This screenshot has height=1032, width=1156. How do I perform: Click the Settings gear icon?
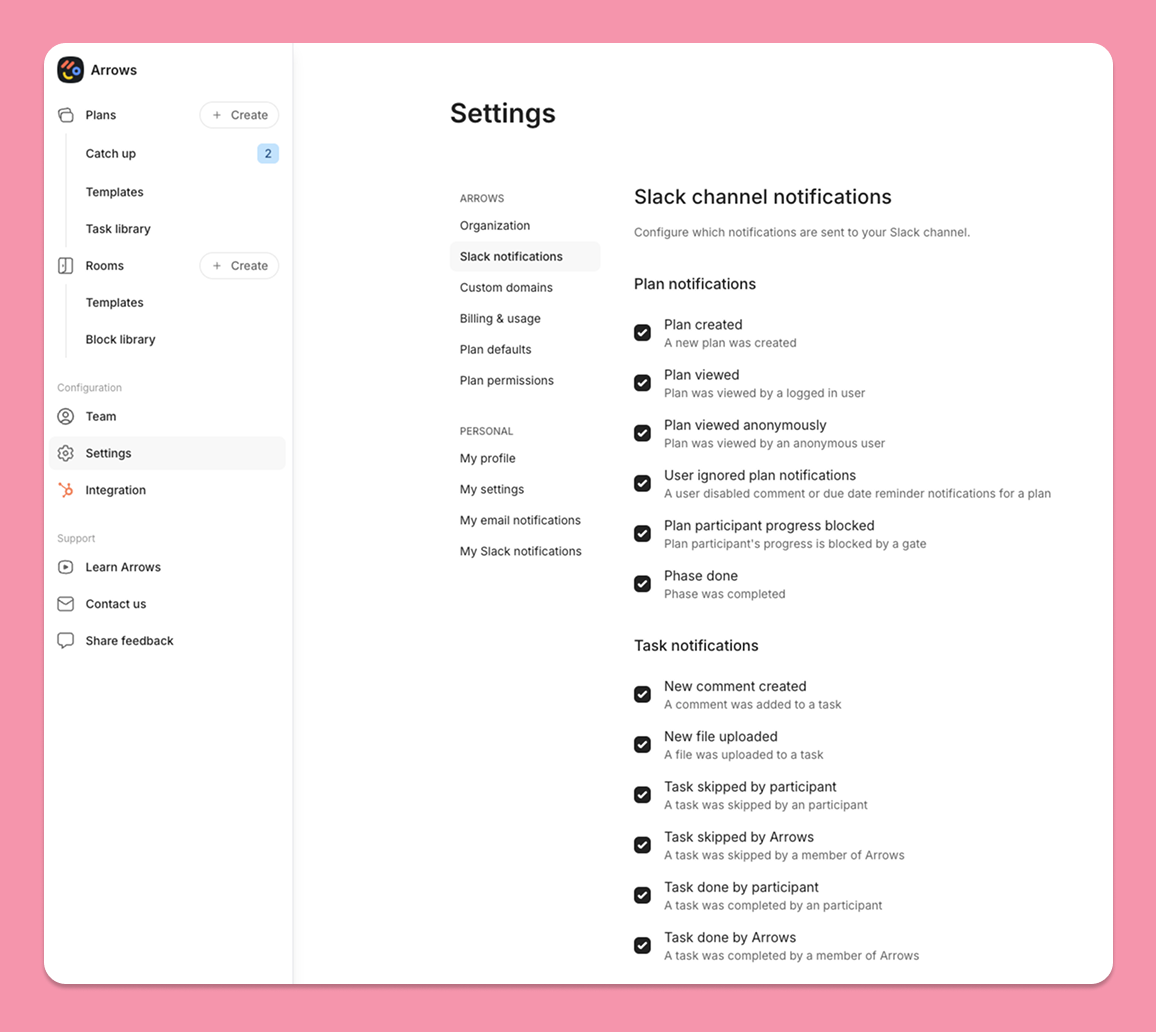pos(66,453)
